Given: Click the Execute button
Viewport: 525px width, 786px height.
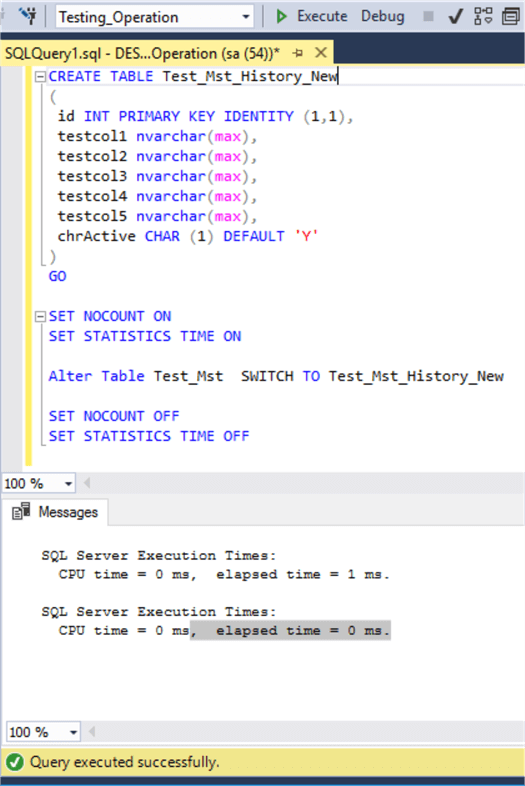Looking at the screenshot, I should pyautogui.click(x=311, y=17).
